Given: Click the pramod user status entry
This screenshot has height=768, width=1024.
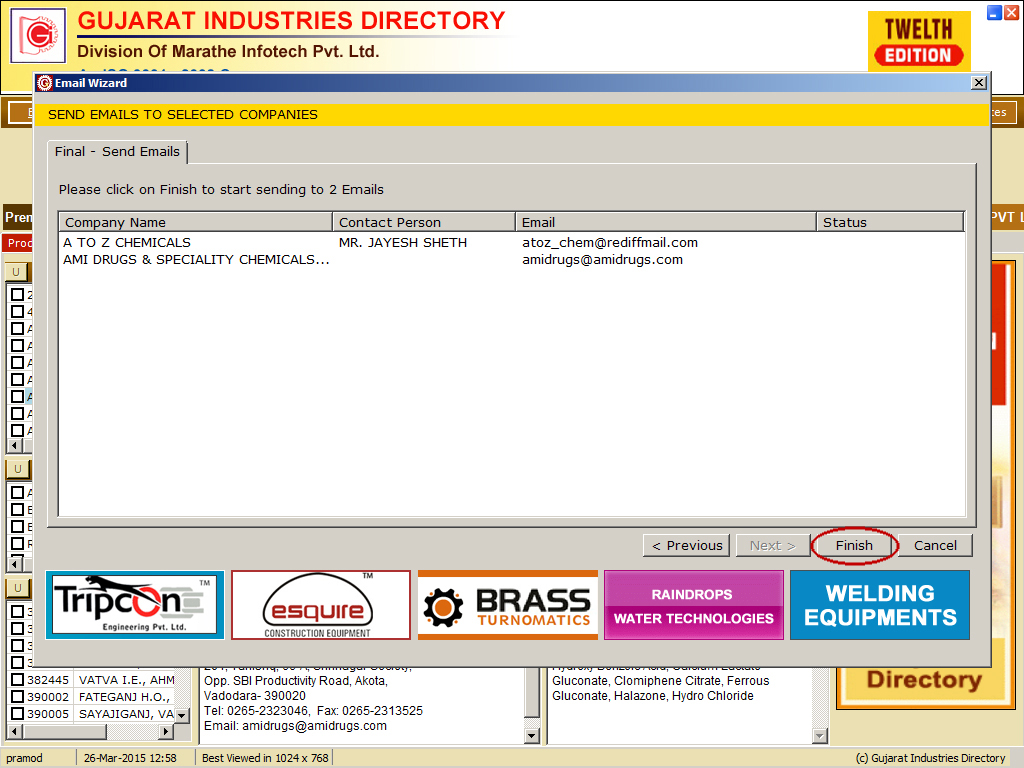Looking at the screenshot, I should (x=25, y=758).
